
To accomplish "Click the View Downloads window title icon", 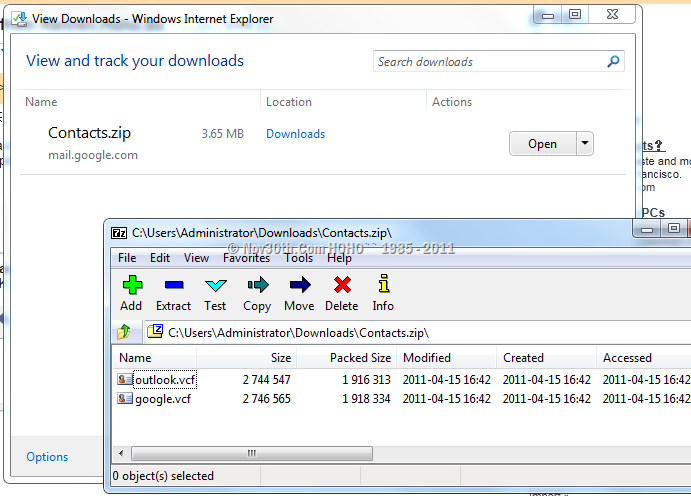I will (x=19, y=19).
